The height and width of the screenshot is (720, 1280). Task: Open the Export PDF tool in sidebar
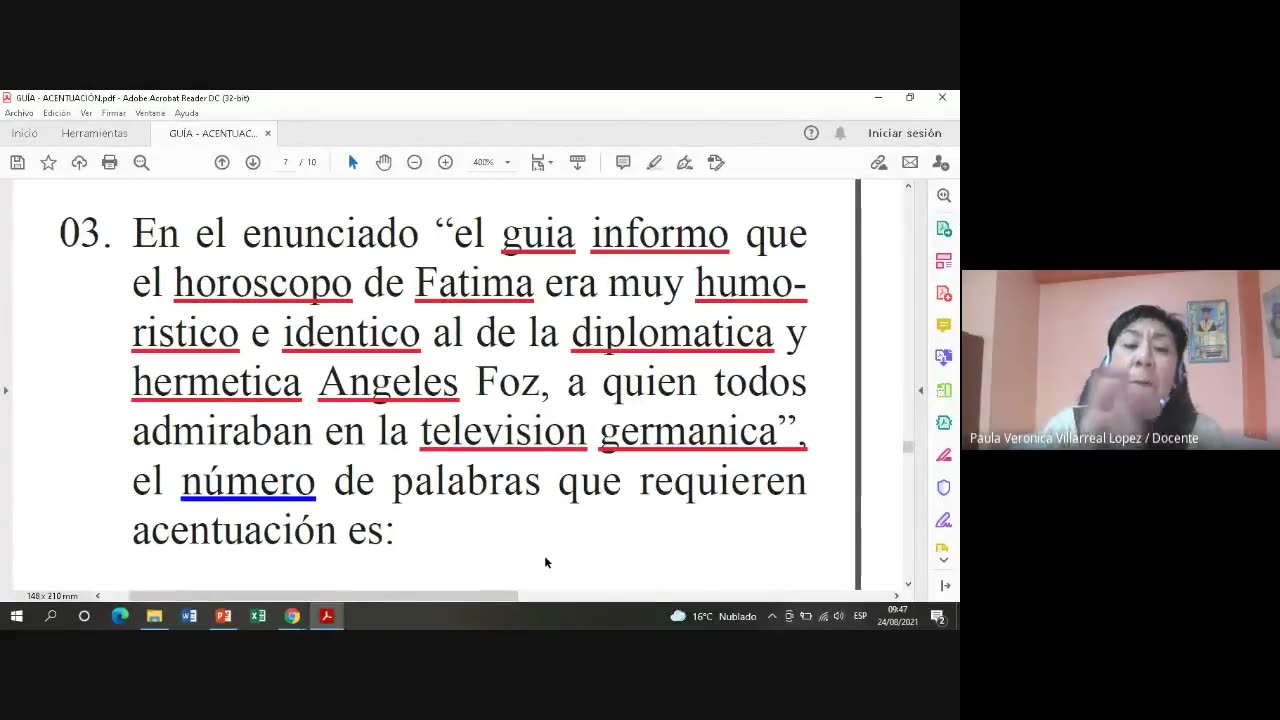pos(943,229)
